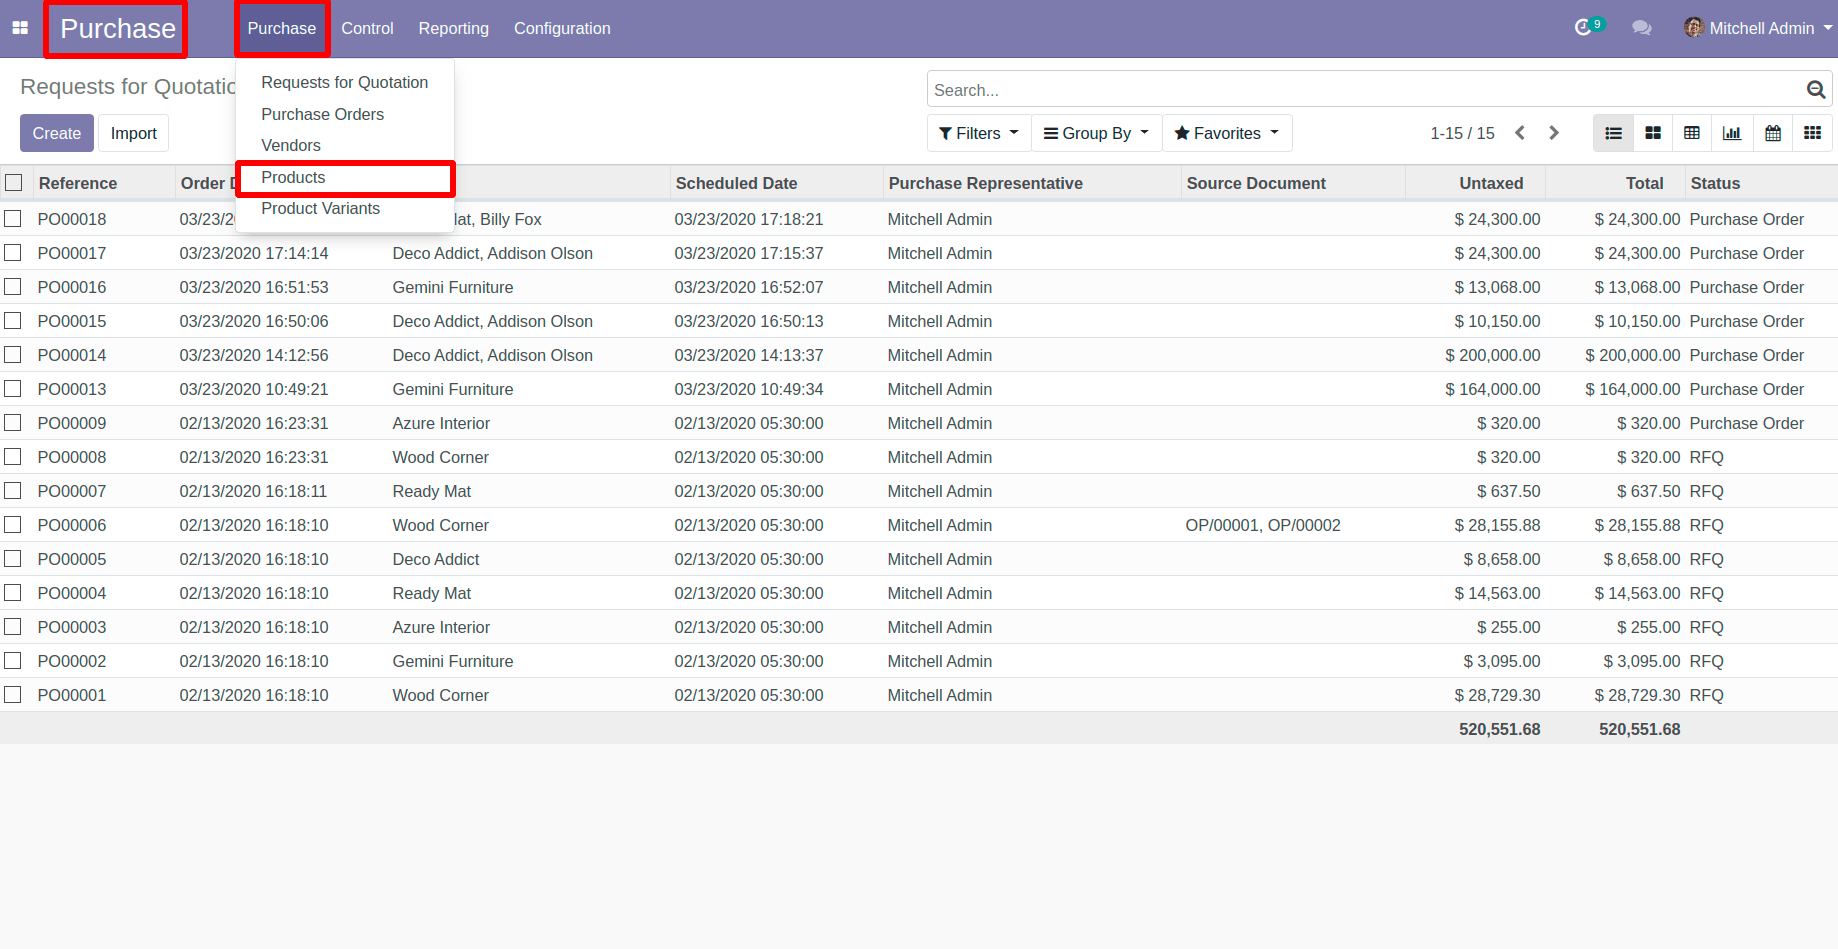Check the box for PO00016

click(13, 287)
